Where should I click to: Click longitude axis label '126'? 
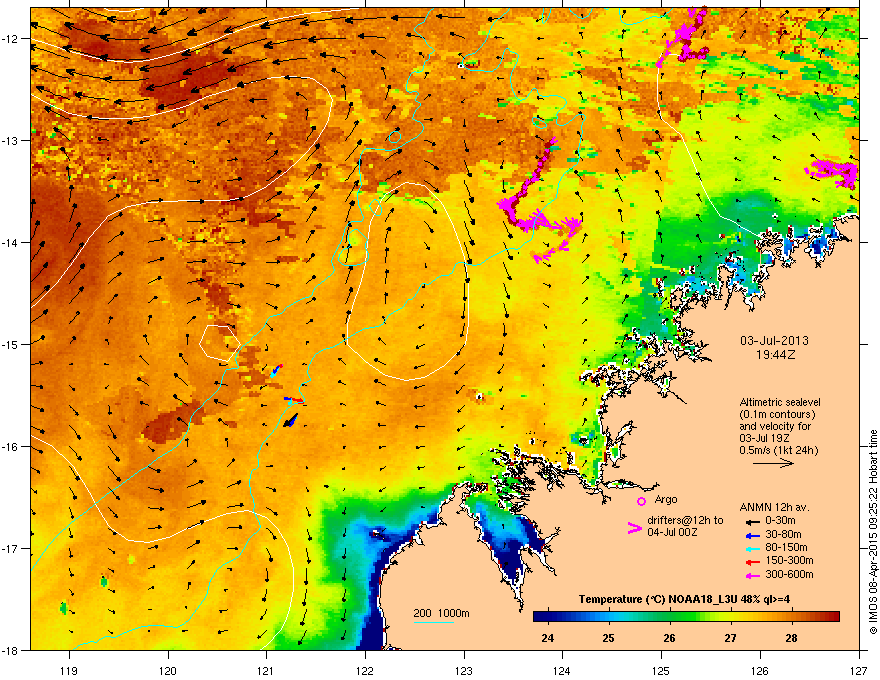click(x=760, y=670)
